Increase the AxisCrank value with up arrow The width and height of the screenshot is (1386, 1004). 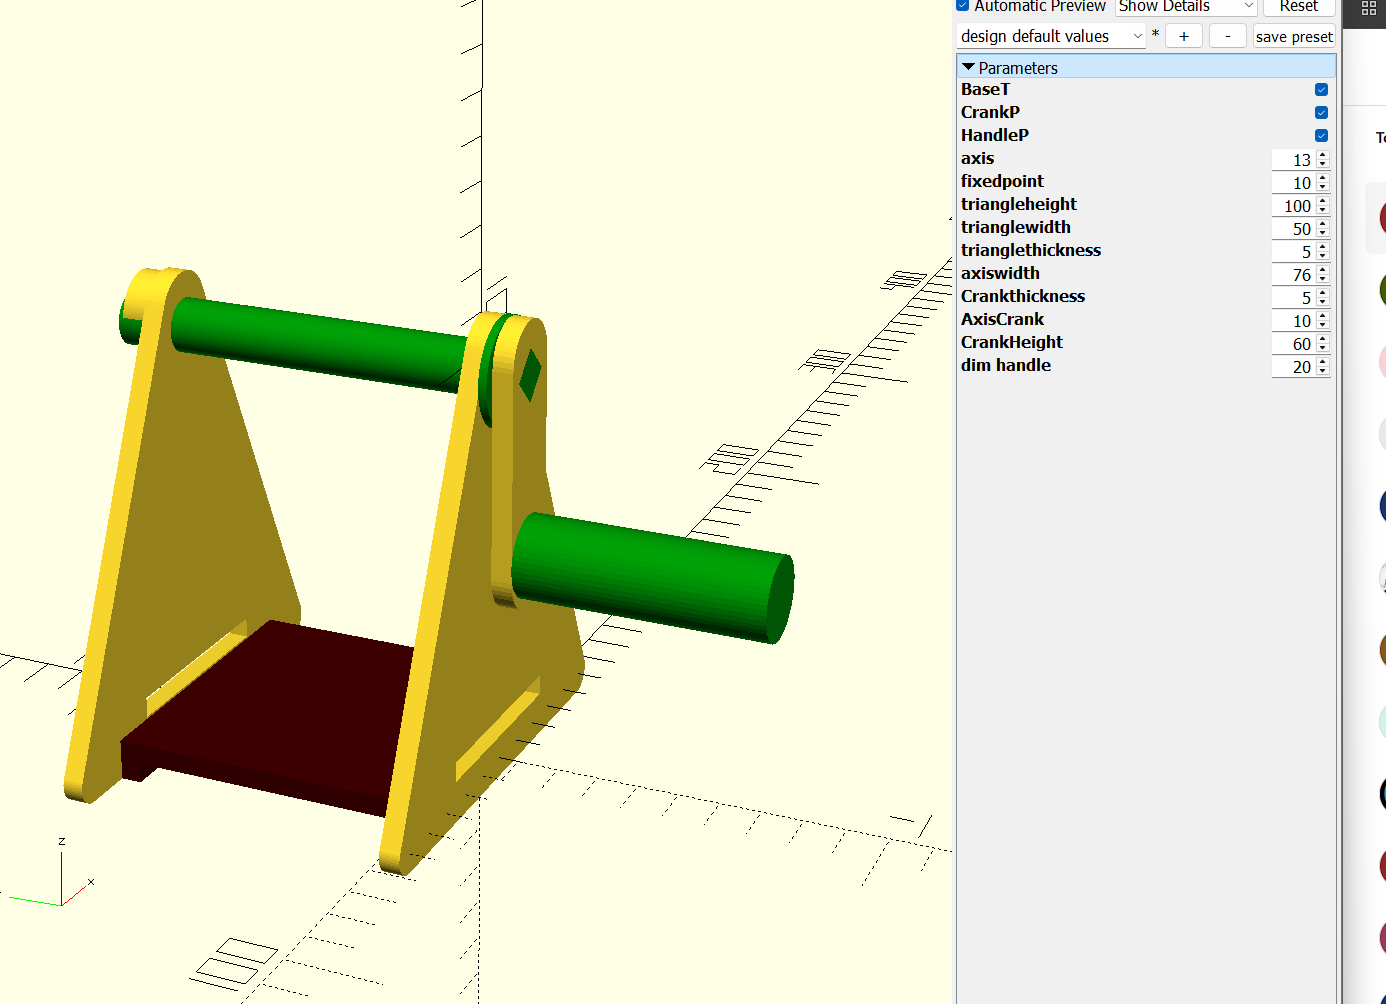pos(1323,316)
